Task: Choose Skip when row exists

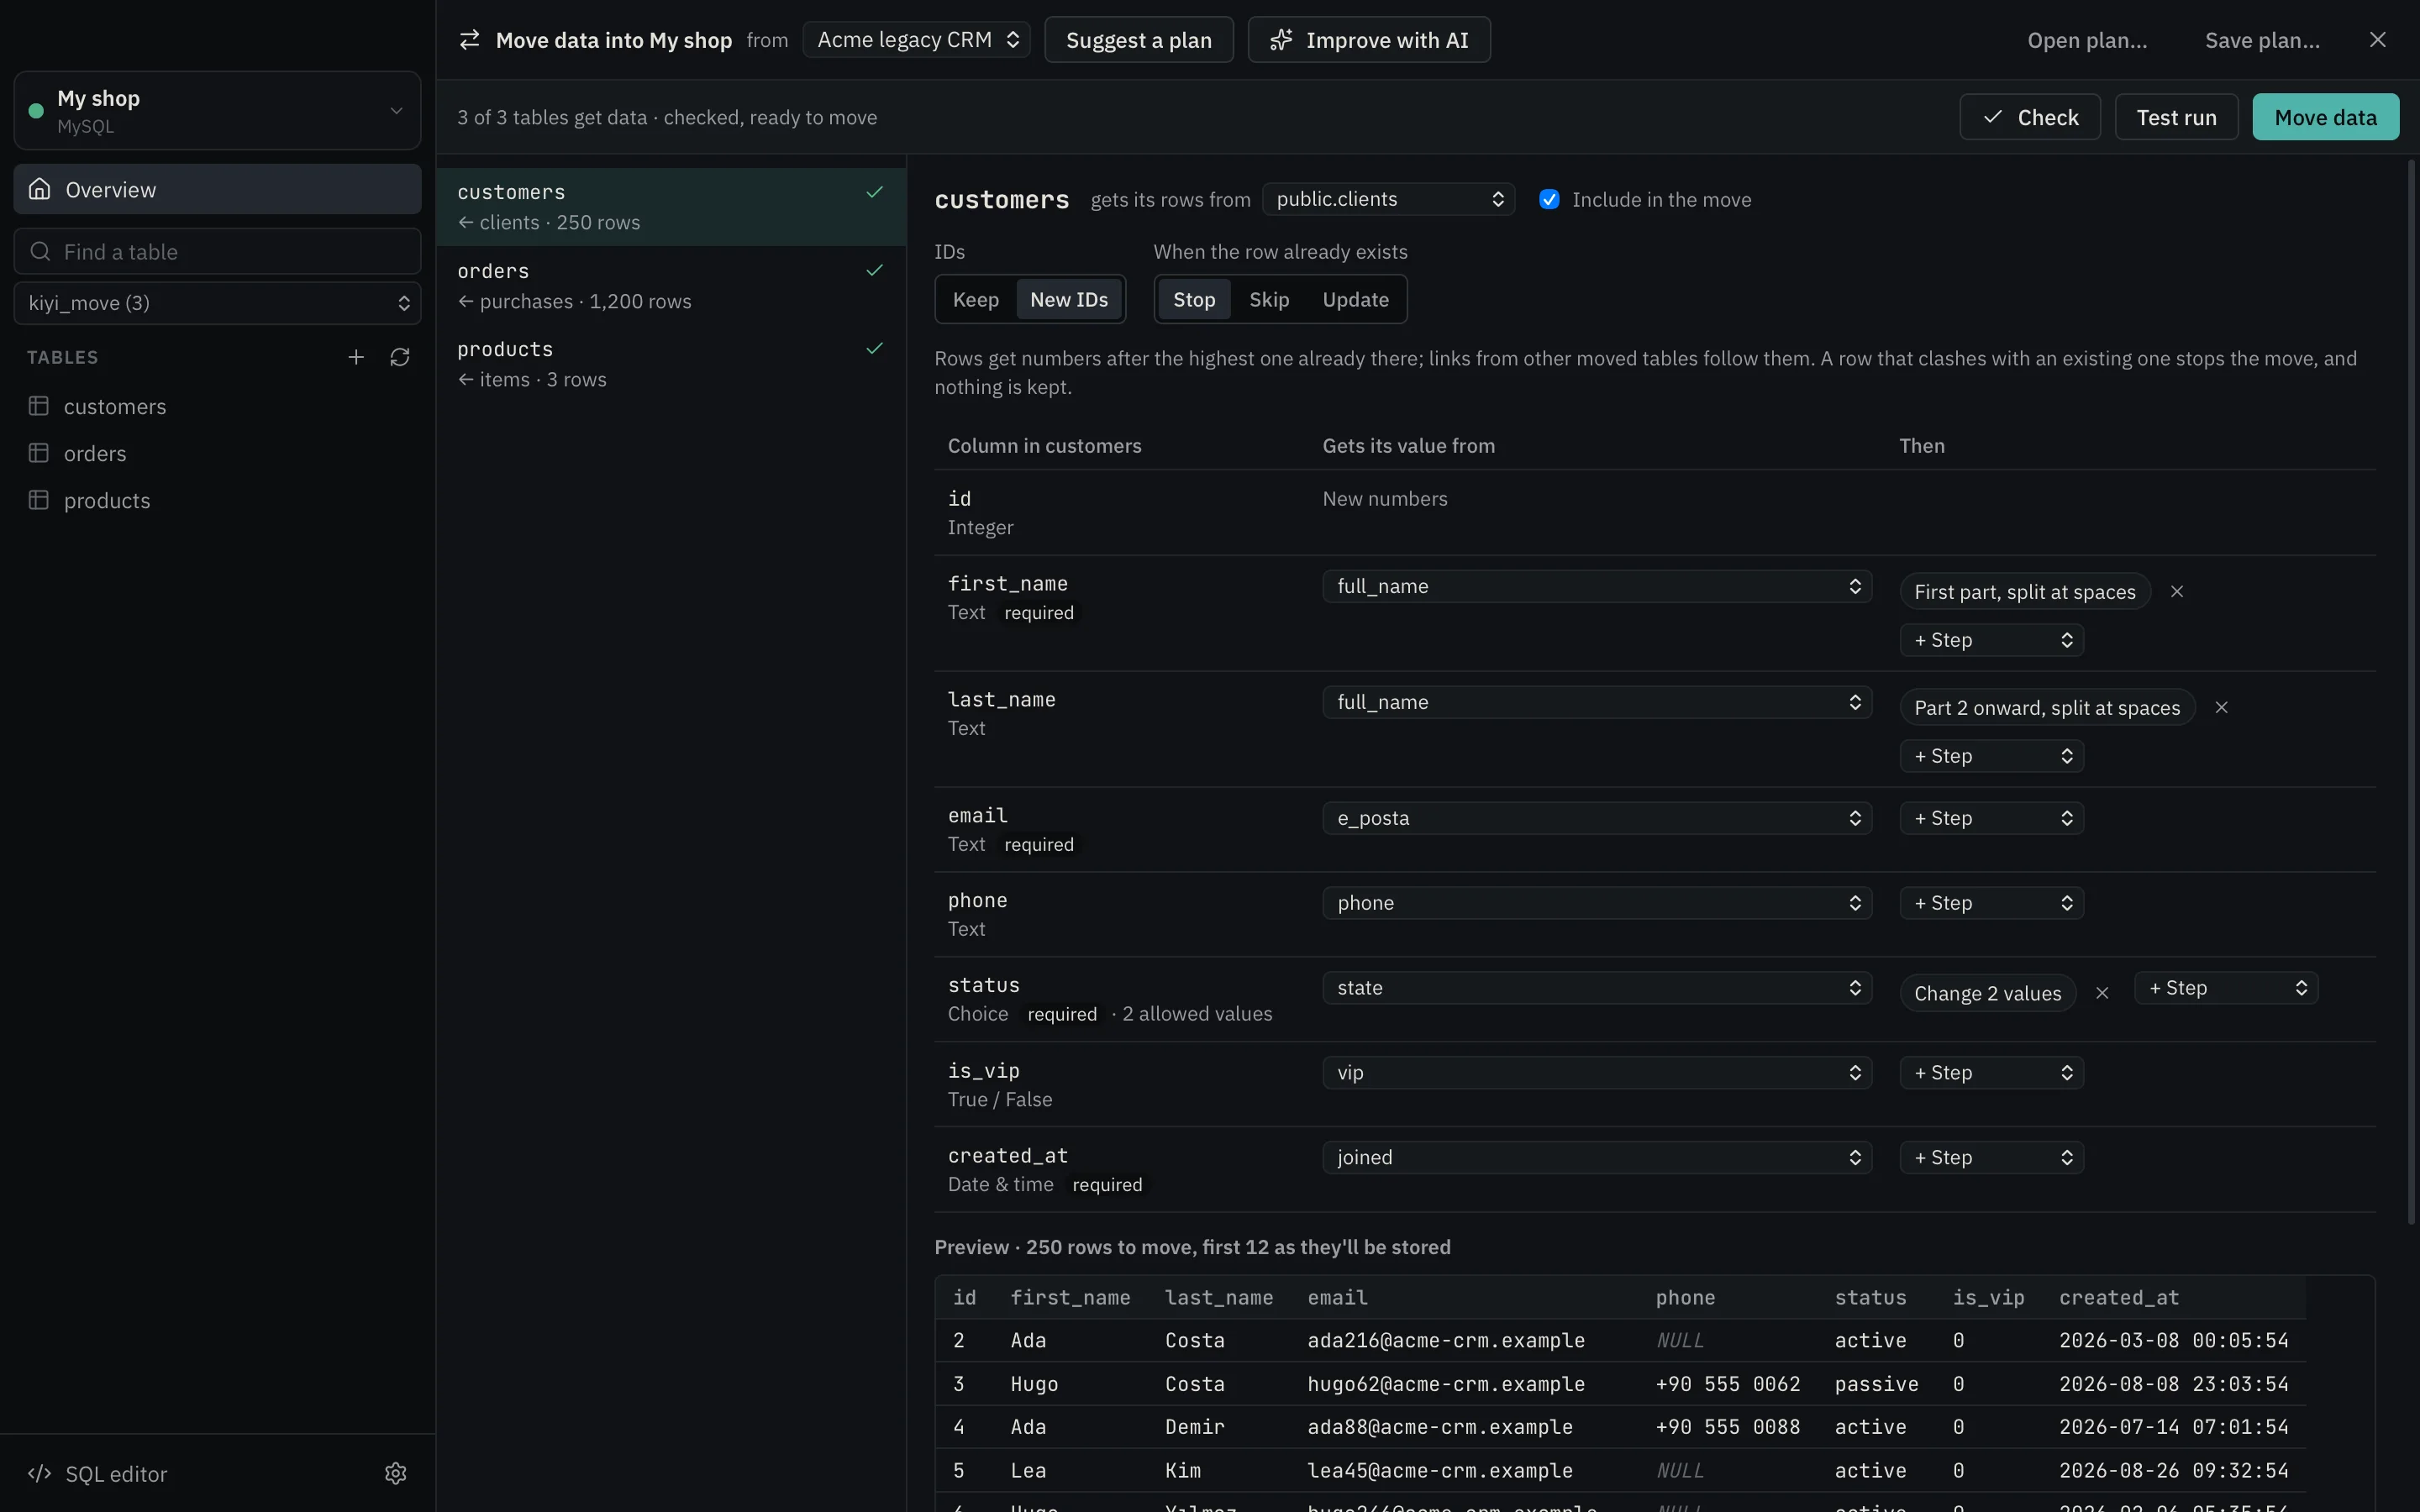Action: [1269, 299]
